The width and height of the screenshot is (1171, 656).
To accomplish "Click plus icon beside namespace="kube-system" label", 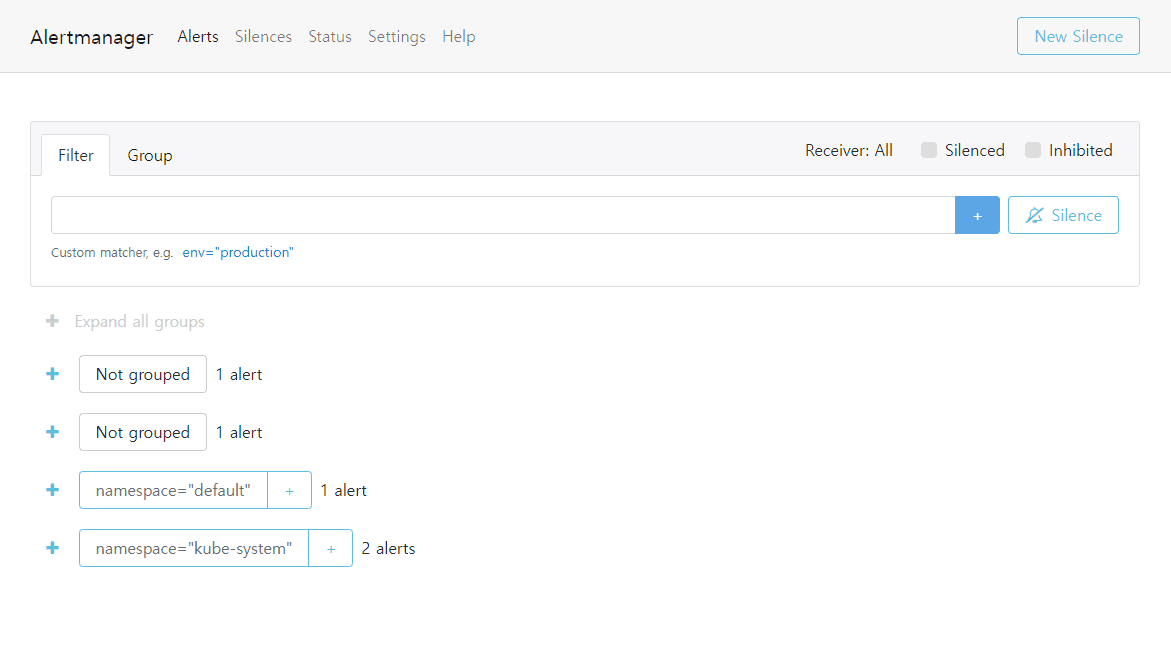I will (331, 548).
